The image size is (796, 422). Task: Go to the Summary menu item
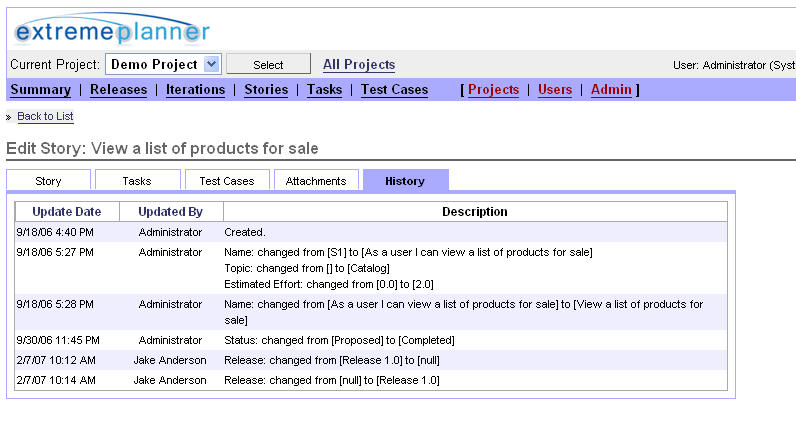coord(40,90)
